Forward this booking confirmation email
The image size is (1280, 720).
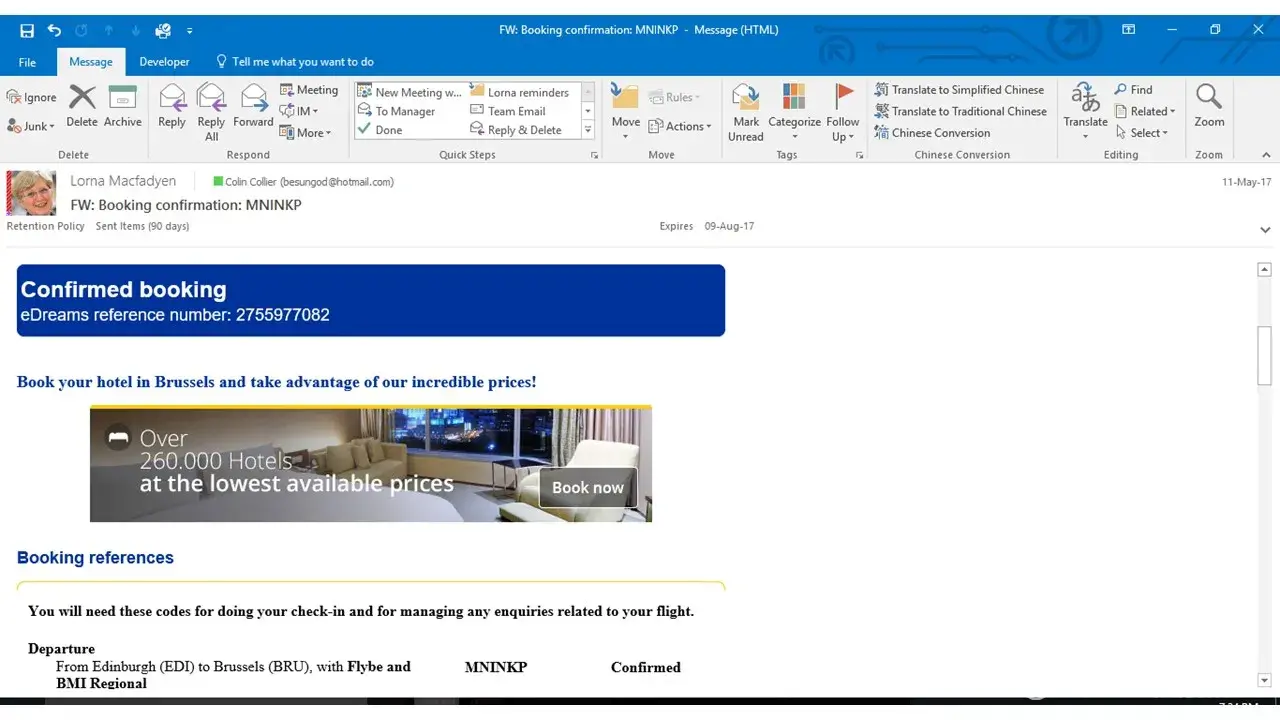(x=253, y=106)
